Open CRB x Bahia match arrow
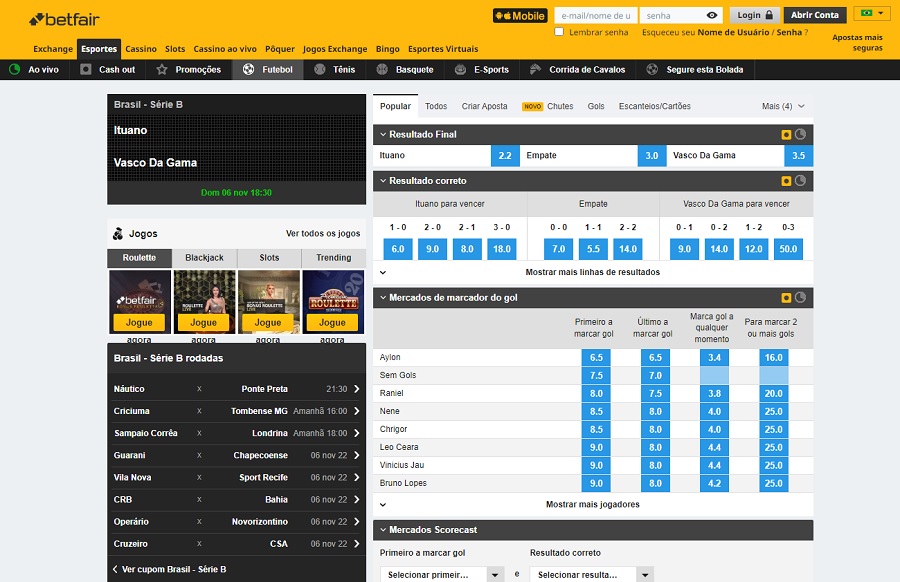Screen dimensions: 900x582 pyautogui.click(x=356, y=499)
